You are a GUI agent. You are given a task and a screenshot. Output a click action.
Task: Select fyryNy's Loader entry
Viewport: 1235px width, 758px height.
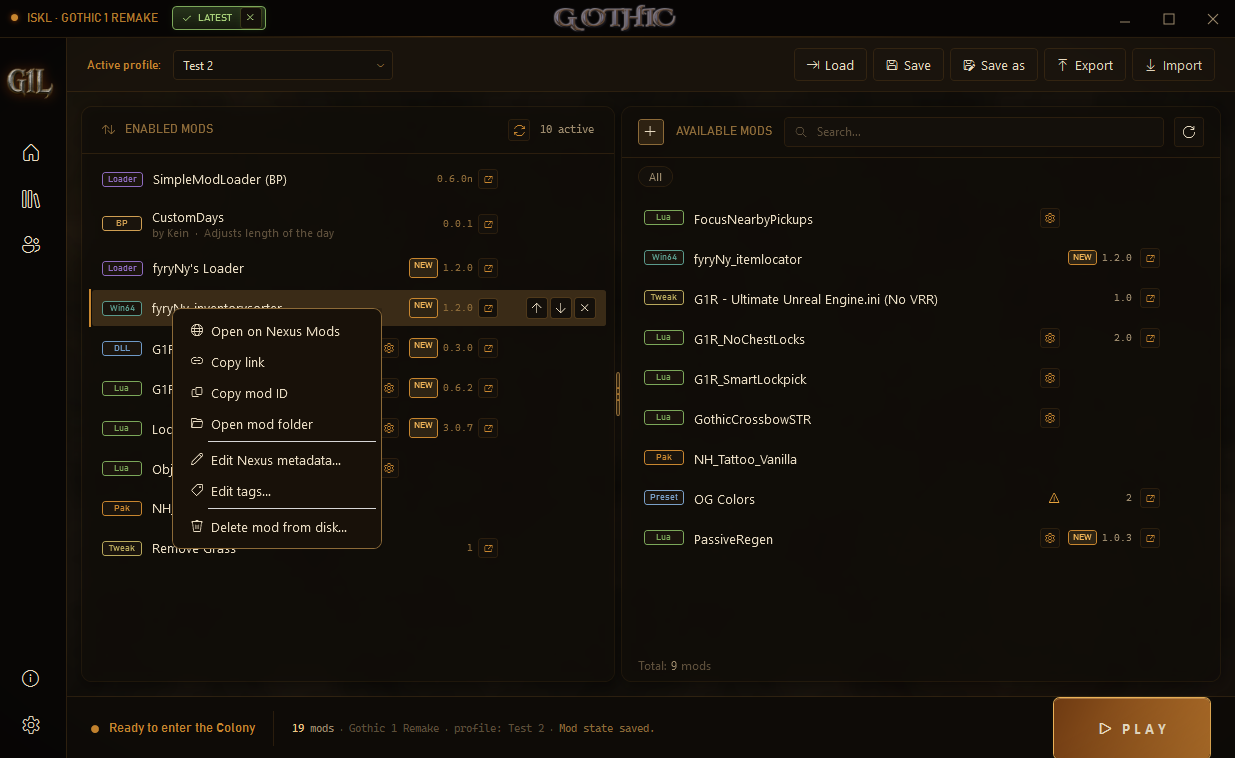pos(348,268)
